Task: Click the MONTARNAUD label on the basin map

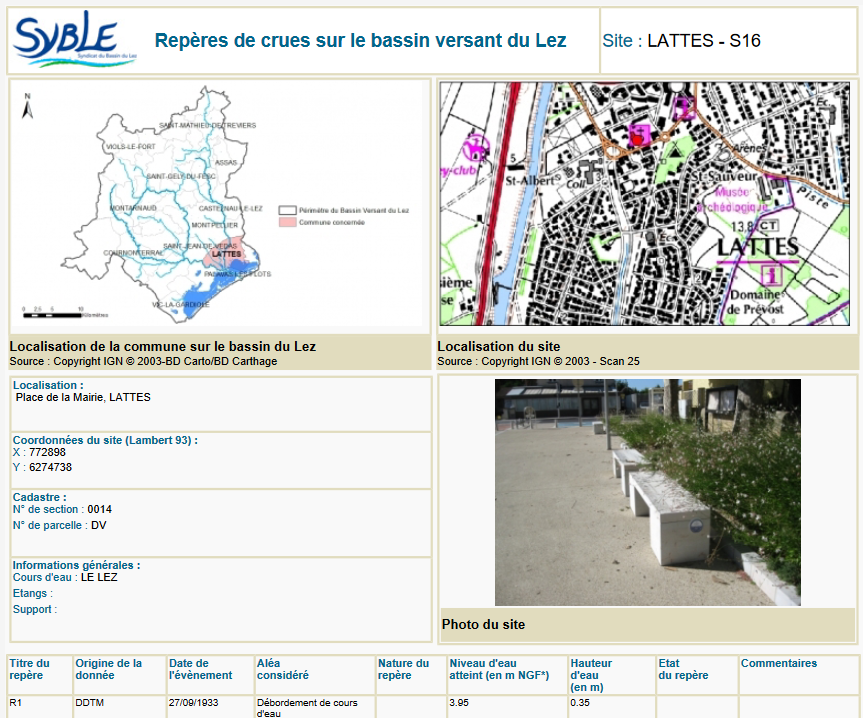Action: click(133, 208)
